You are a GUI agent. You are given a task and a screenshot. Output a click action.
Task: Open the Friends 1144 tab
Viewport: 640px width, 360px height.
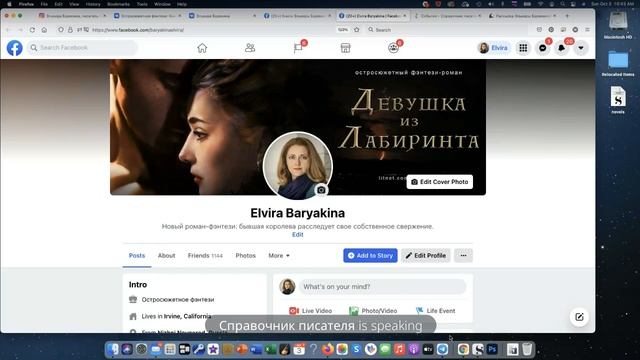[x=205, y=256]
